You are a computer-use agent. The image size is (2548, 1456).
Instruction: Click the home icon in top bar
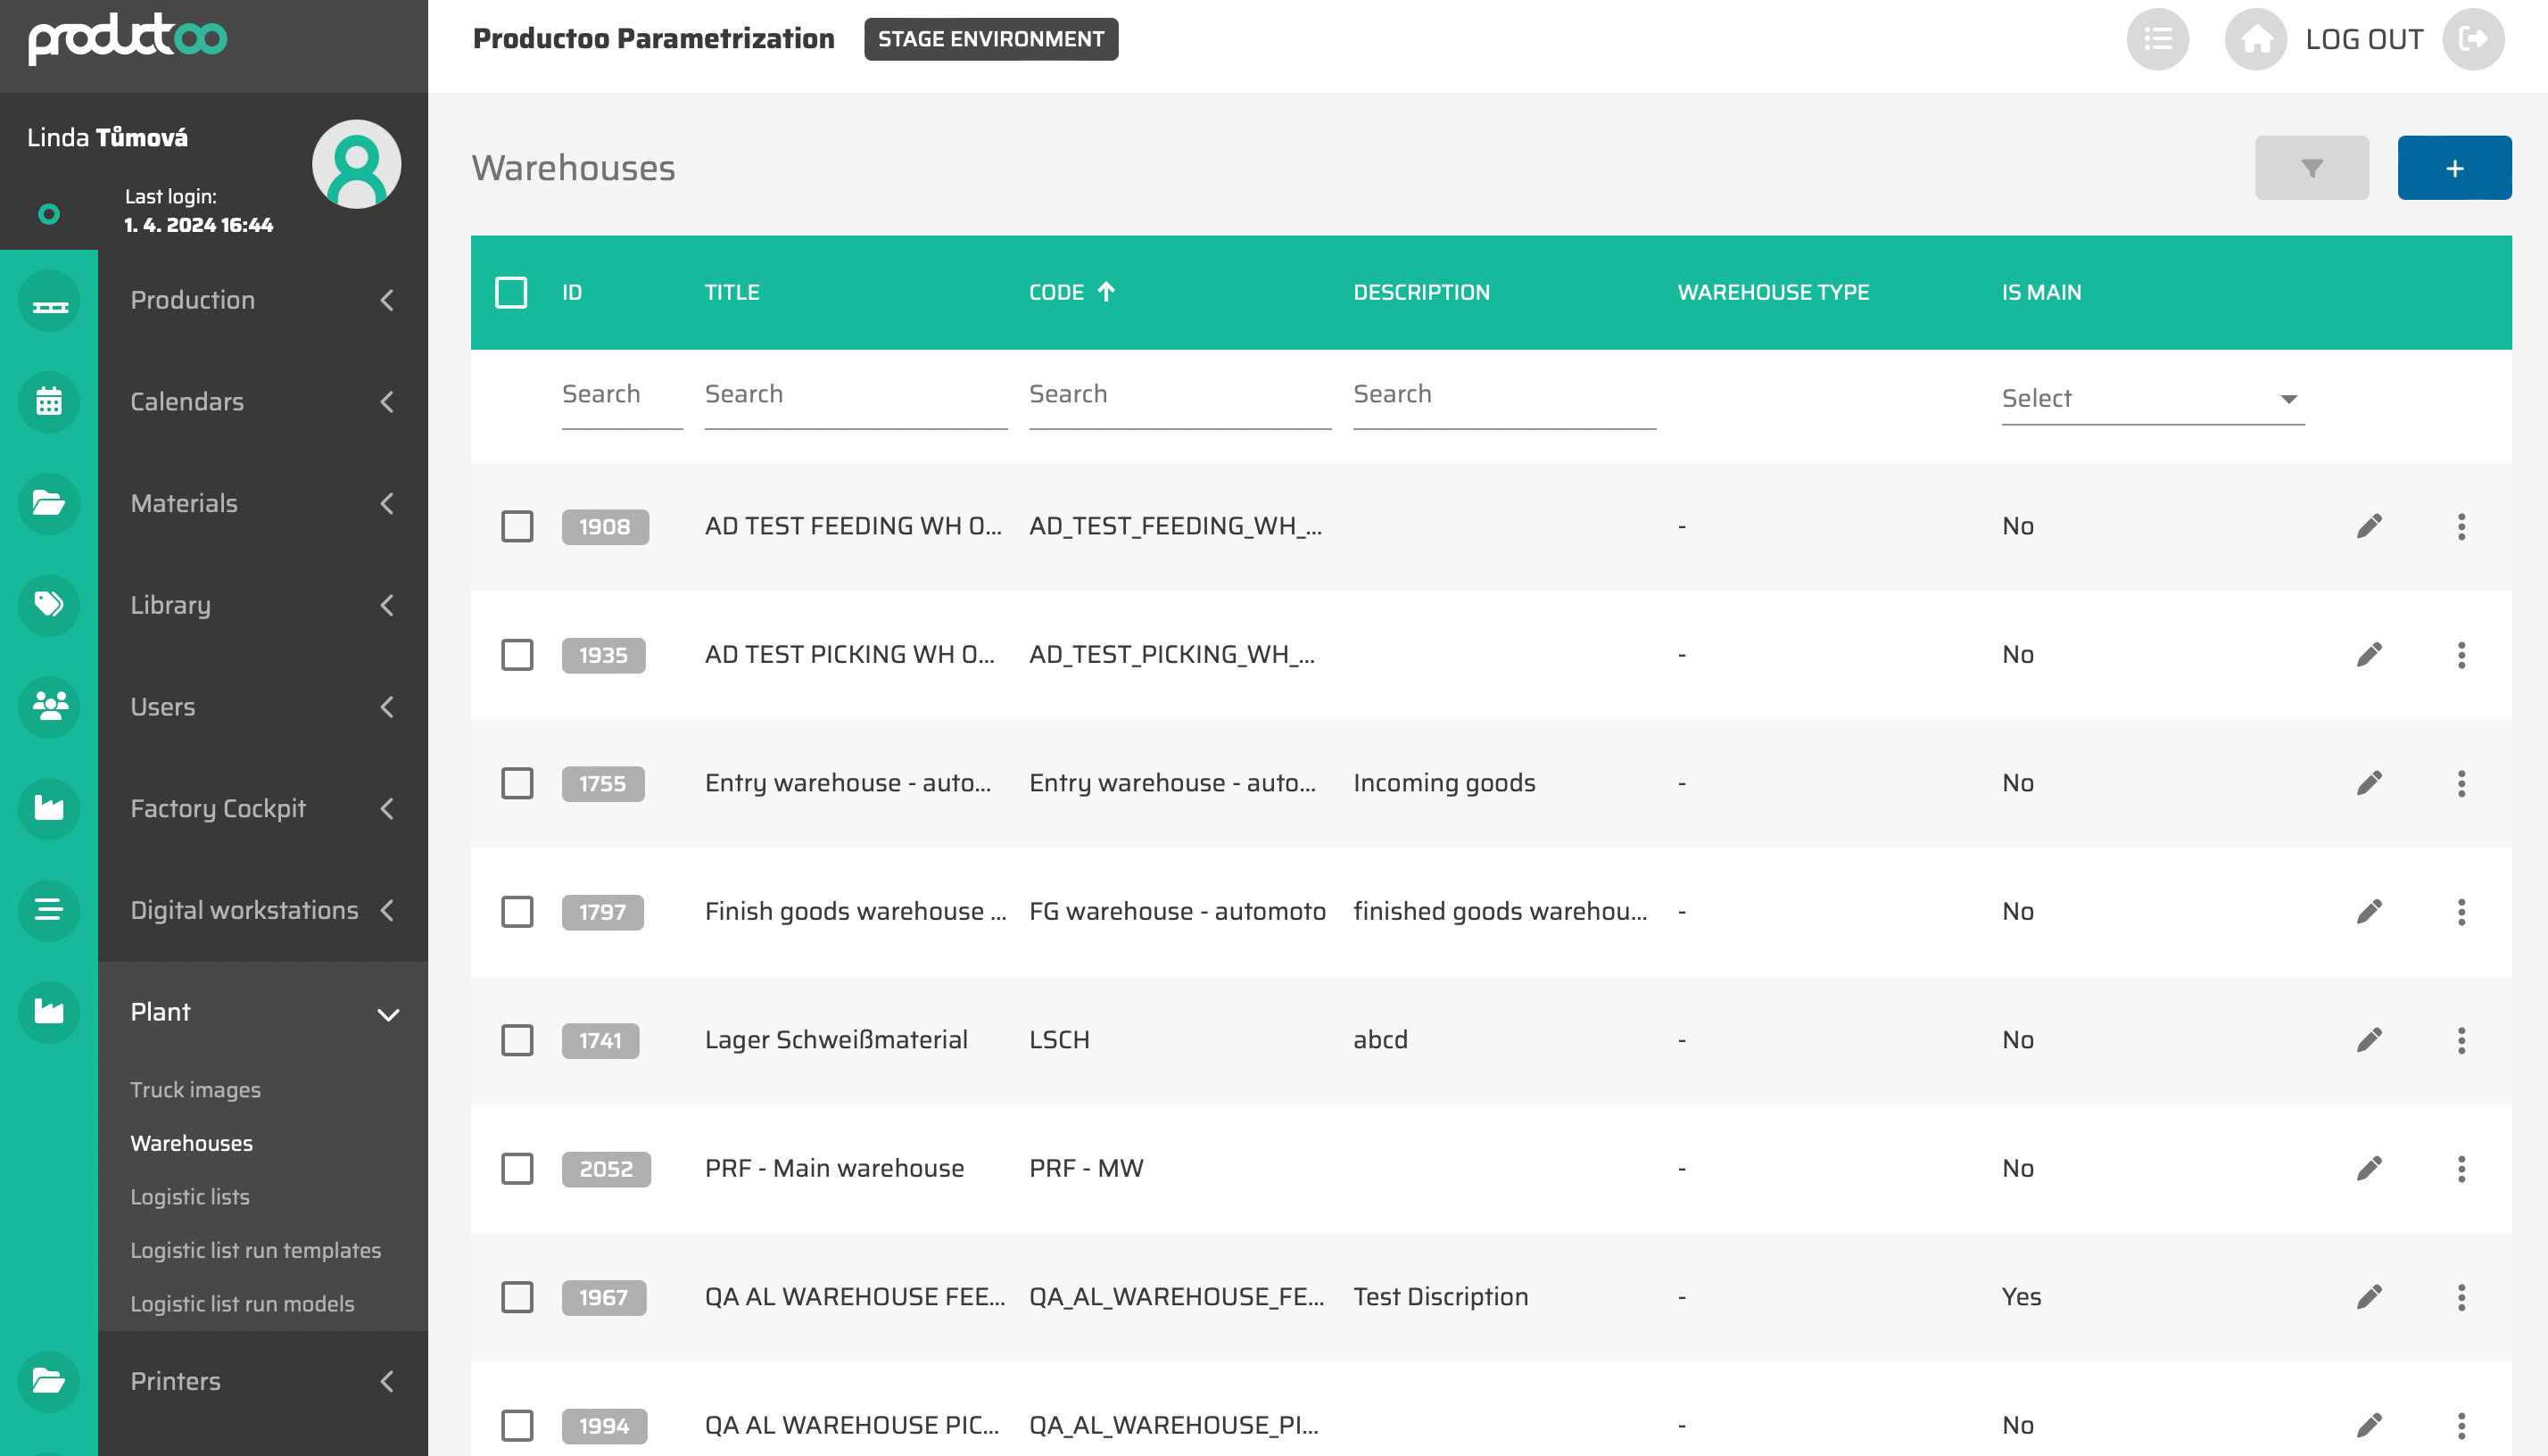click(2255, 39)
